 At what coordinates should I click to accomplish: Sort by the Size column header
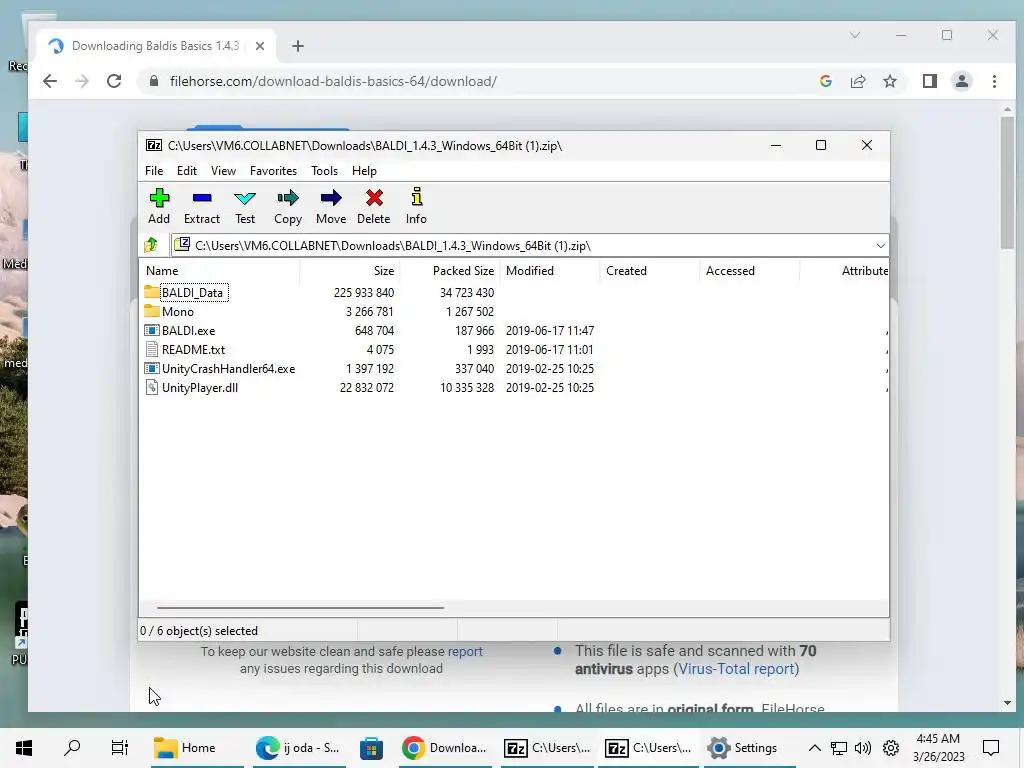pos(350,270)
